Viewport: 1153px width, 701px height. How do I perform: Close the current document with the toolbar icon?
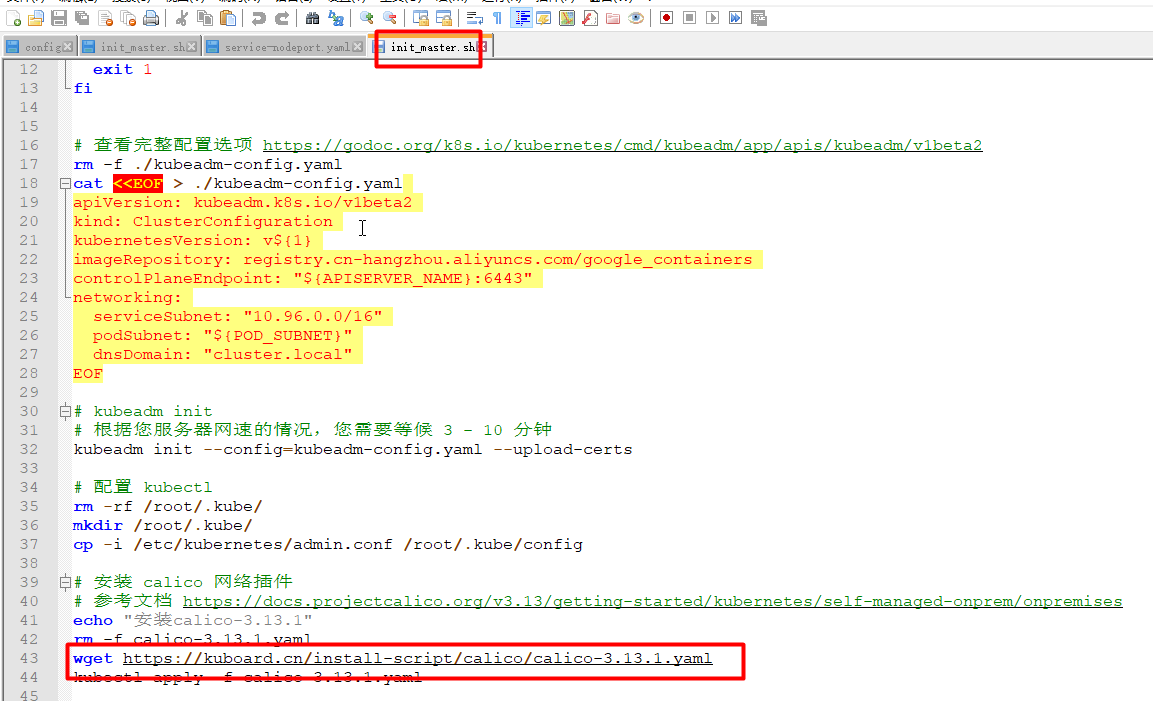[x=105, y=18]
